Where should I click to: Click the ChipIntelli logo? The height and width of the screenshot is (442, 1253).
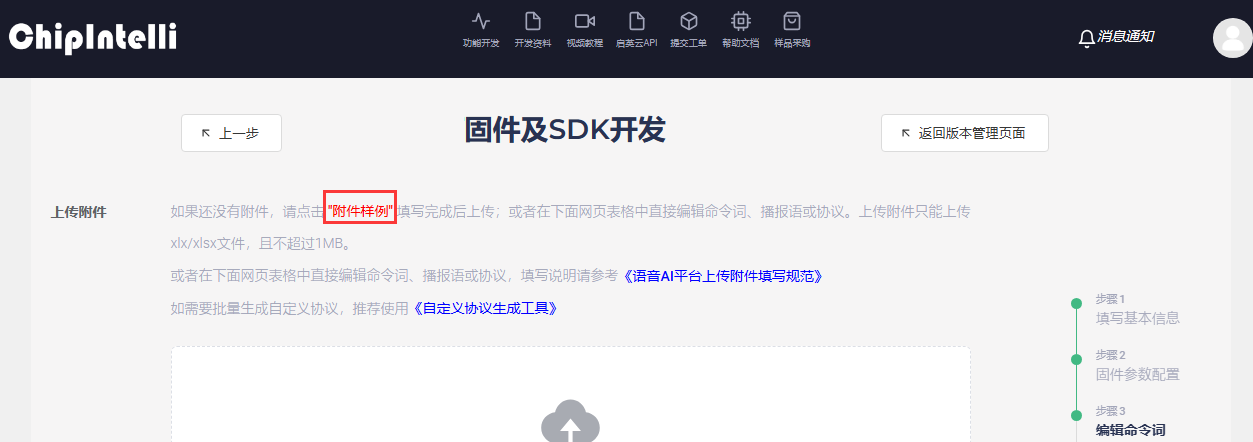coord(93,38)
